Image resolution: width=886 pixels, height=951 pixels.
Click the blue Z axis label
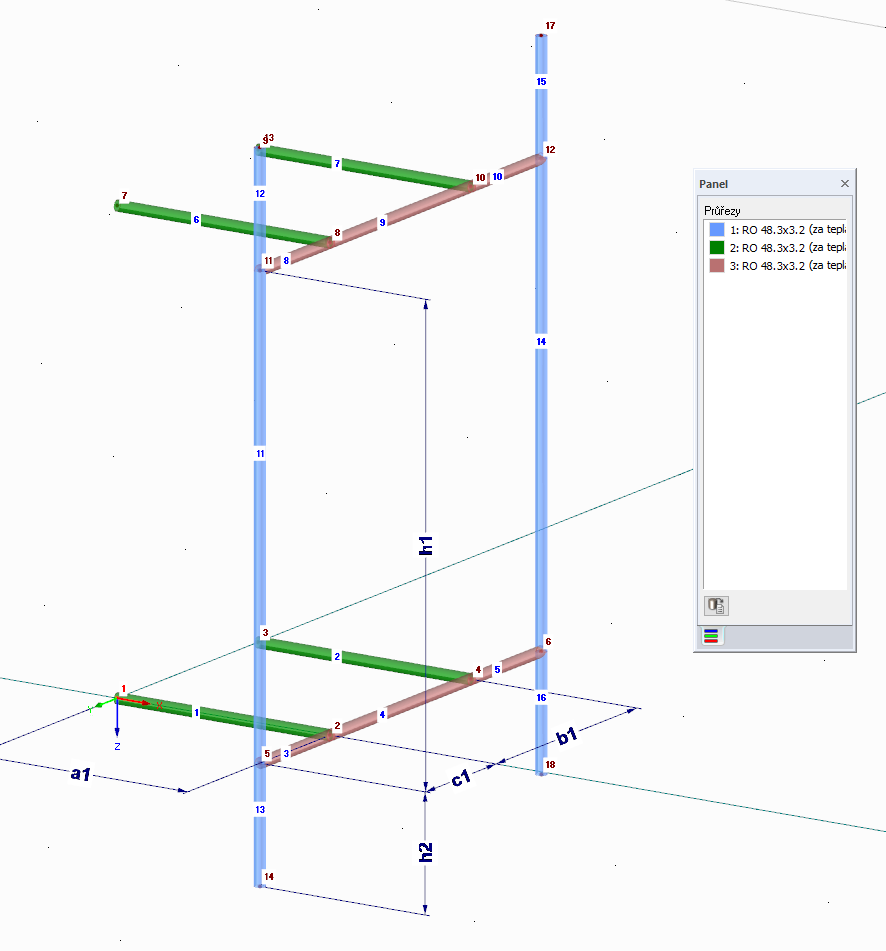click(117, 747)
